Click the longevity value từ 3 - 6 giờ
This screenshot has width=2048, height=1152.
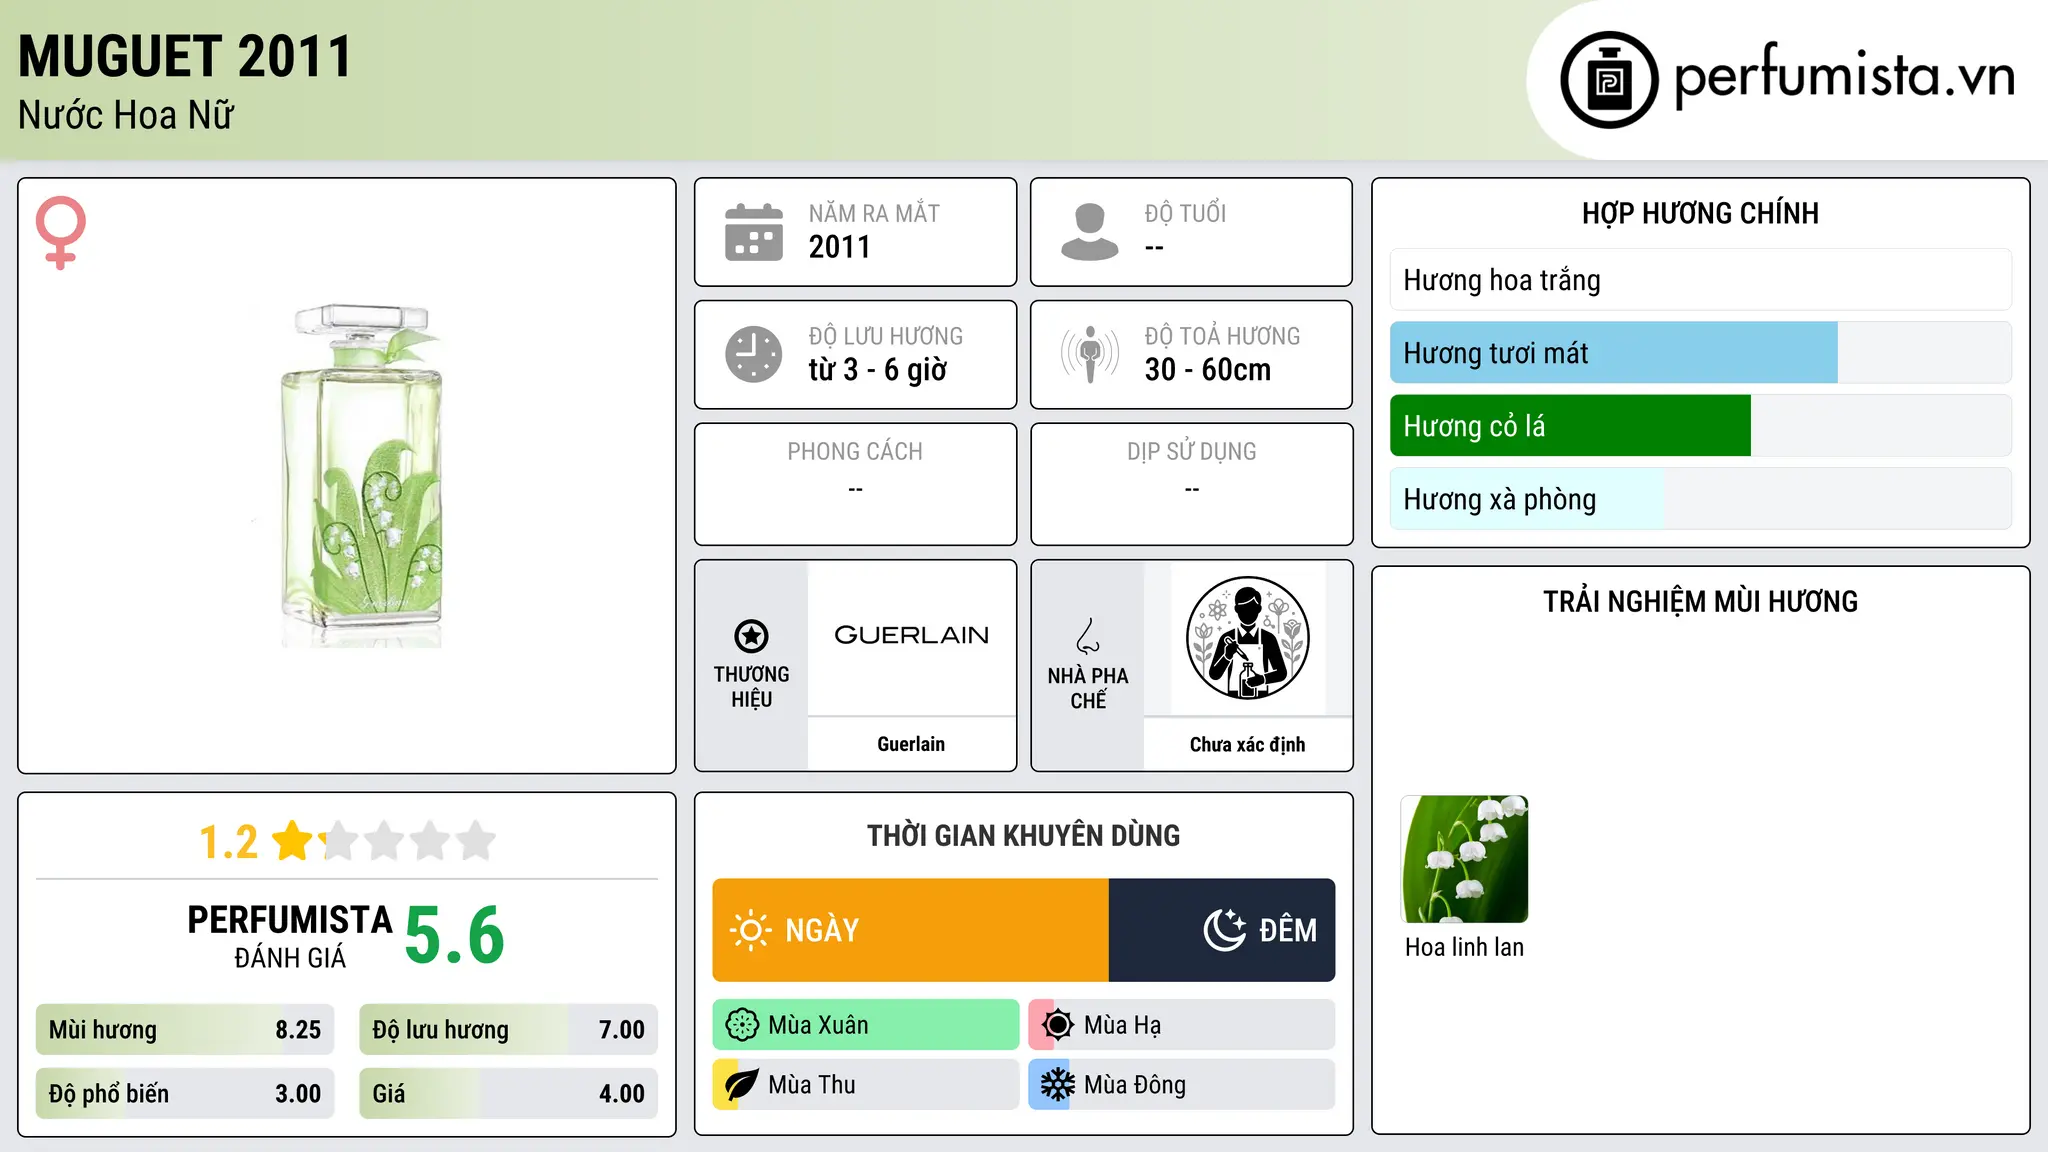878,370
